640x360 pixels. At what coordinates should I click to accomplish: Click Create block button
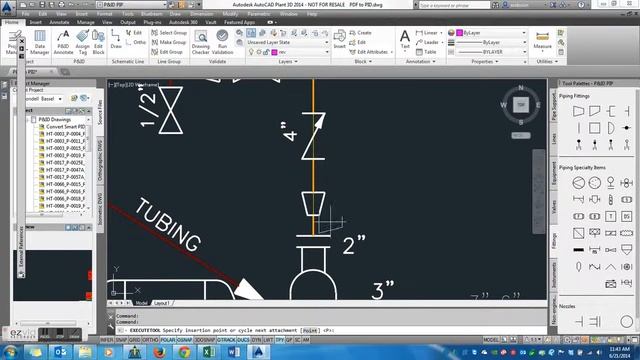360,33
